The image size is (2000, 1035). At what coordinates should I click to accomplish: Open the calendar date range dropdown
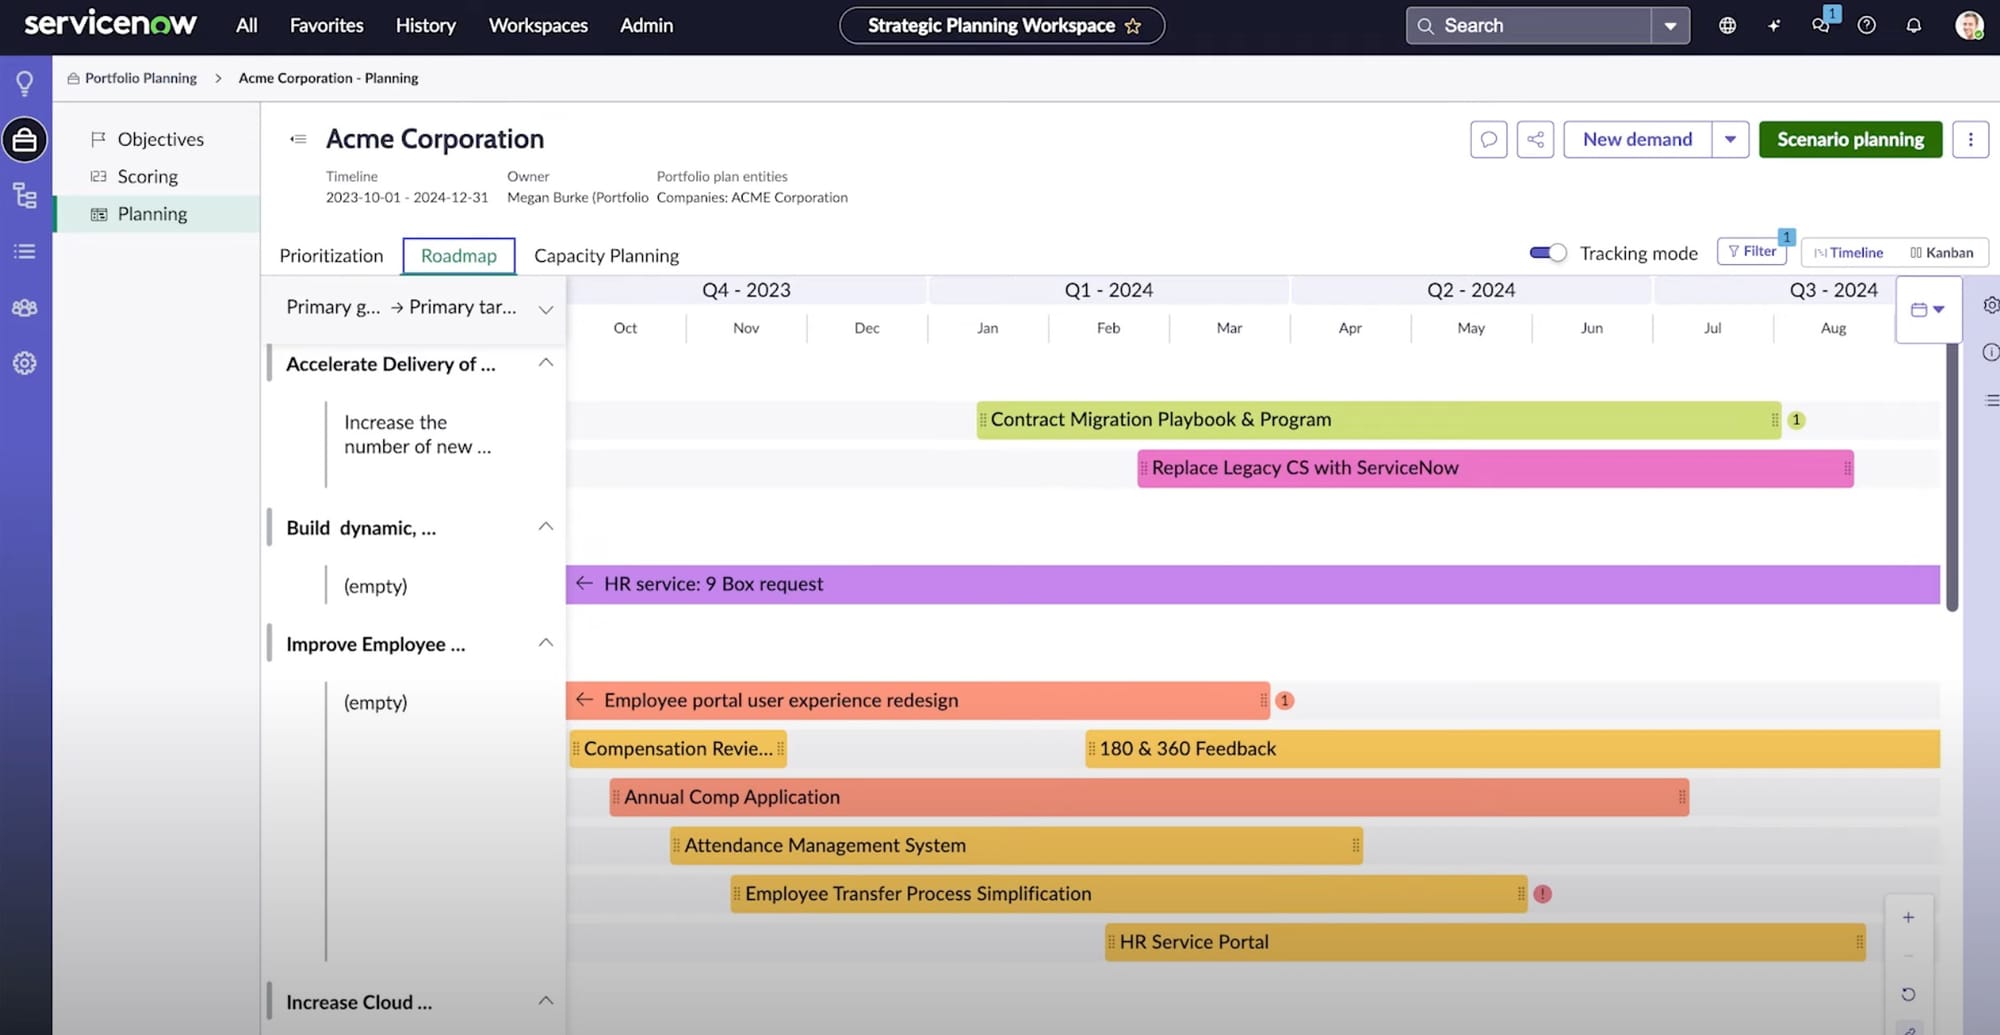coord(1927,309)
